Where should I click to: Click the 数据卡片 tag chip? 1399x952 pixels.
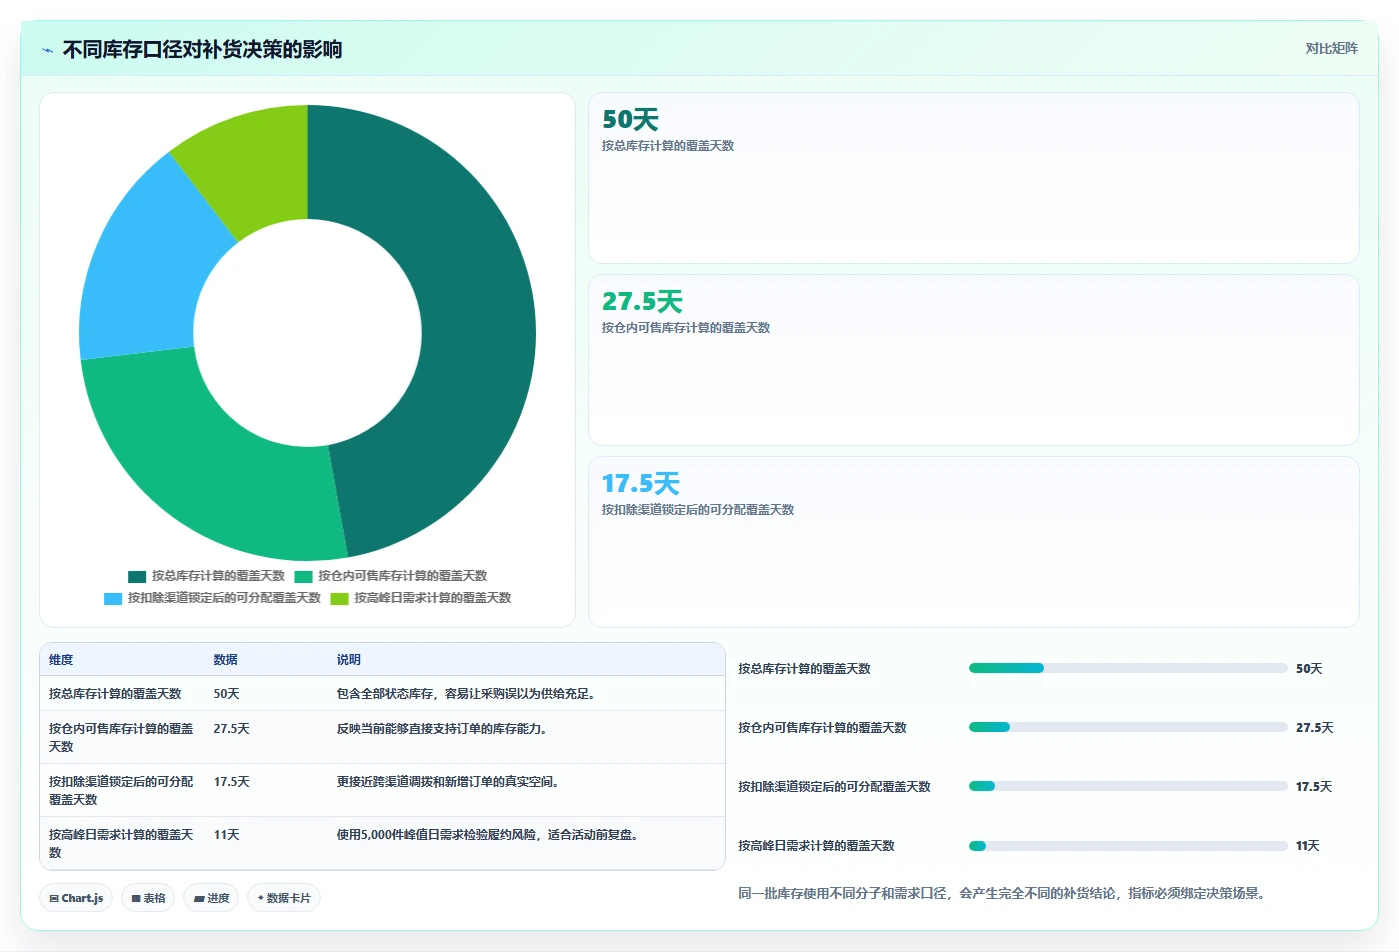284,898
